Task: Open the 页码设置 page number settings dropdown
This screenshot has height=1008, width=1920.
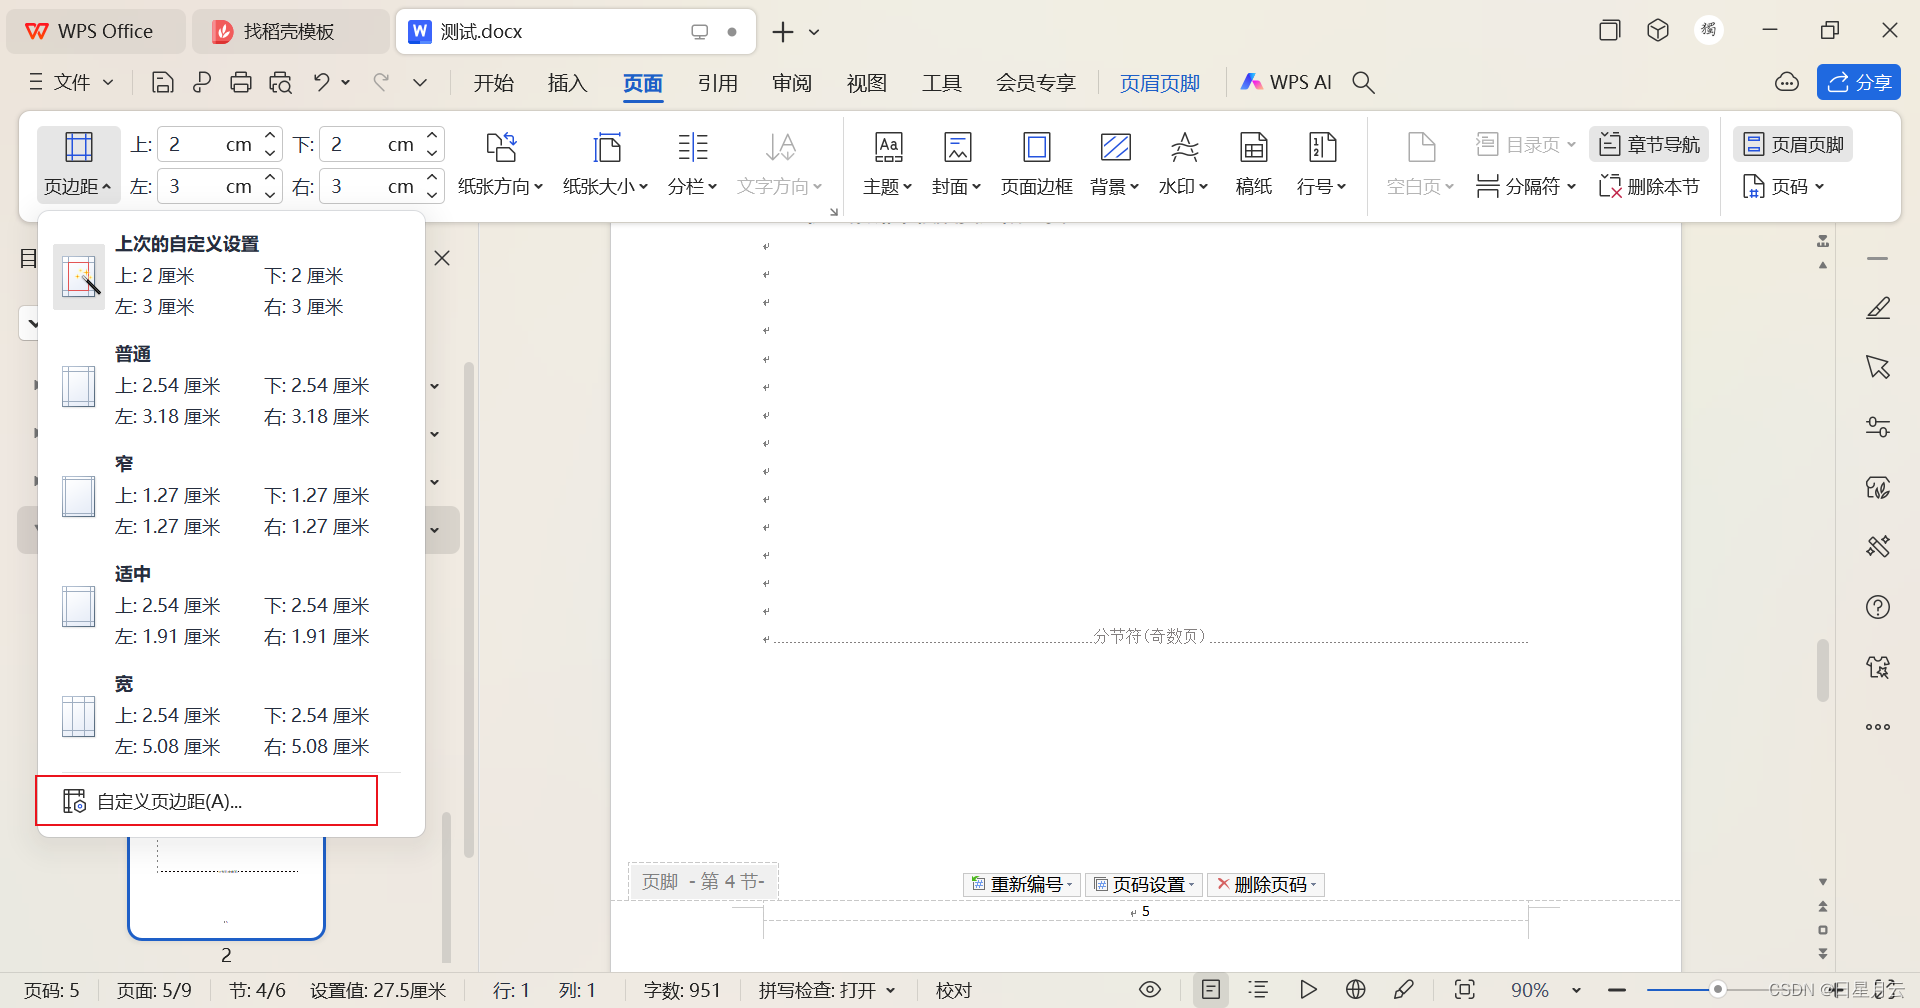Action: point(1144,884)
